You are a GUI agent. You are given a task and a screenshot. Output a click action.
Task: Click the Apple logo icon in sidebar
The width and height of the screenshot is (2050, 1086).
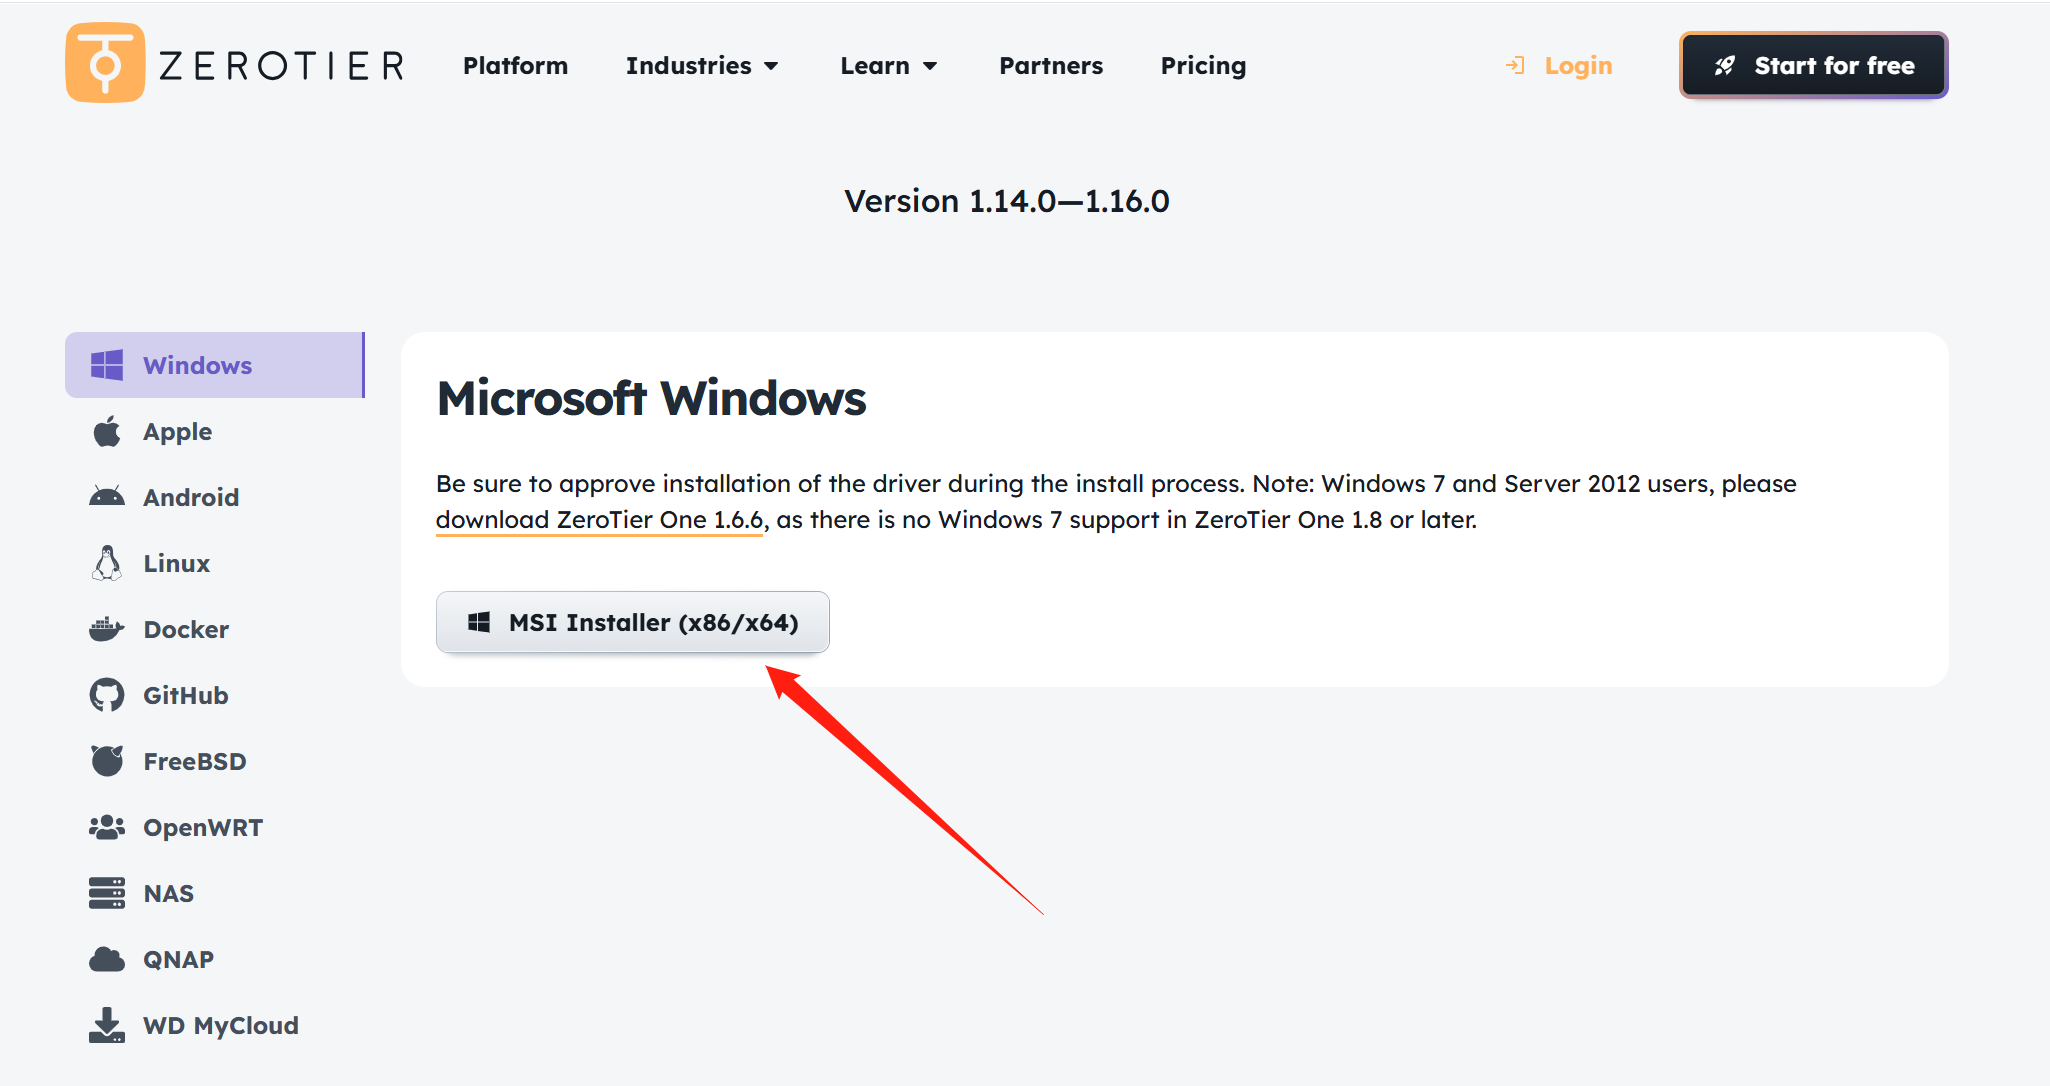pyautogui.click(x=107, y=432)
